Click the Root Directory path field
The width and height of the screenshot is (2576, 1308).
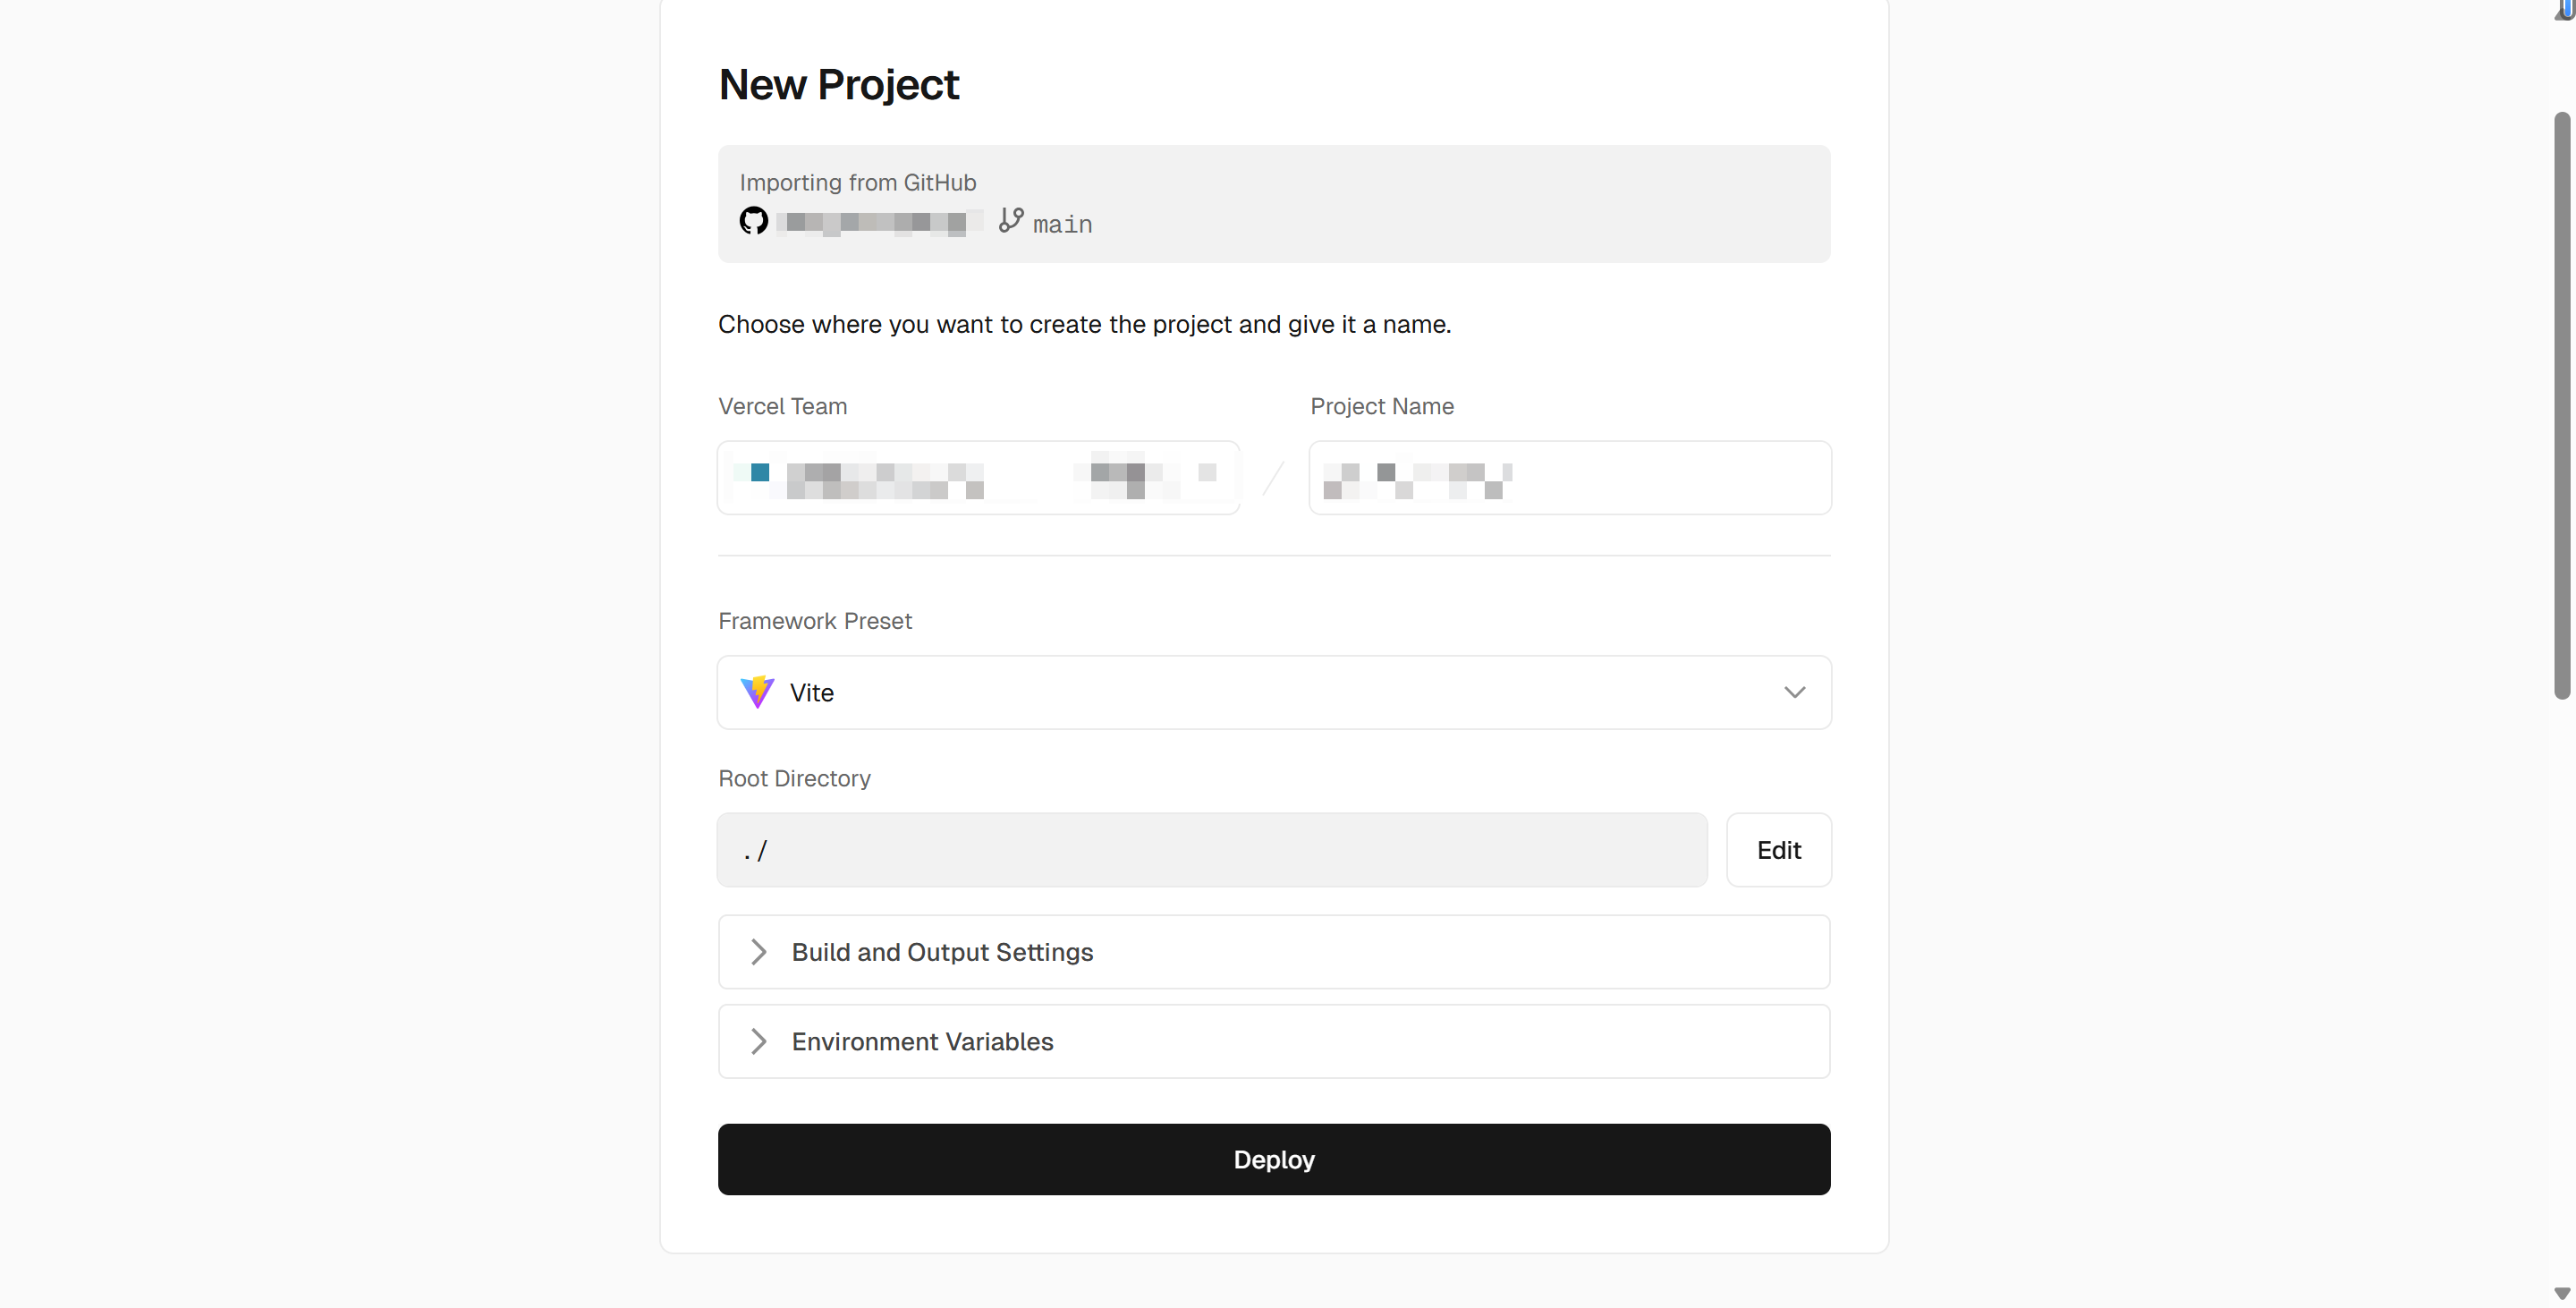coord(1211,850)
